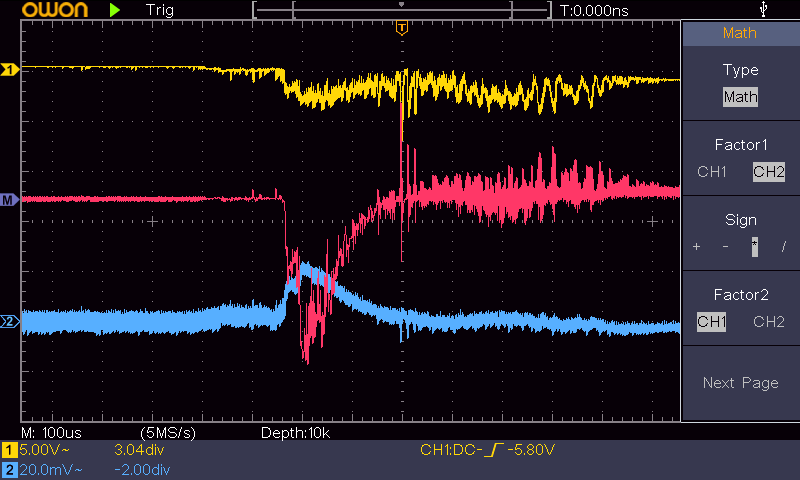800x480 pixels.
Task: Select the blue channel 2 zero-level marker
Action: pyautogui.click(x=10, y=322)
